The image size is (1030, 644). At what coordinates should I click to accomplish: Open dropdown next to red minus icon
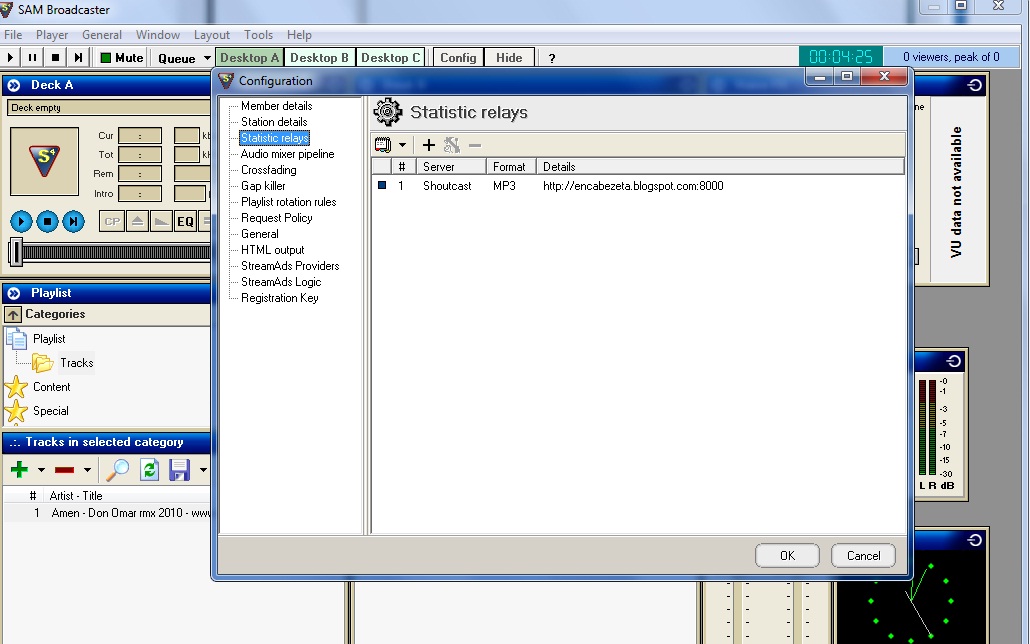[87, 470]
